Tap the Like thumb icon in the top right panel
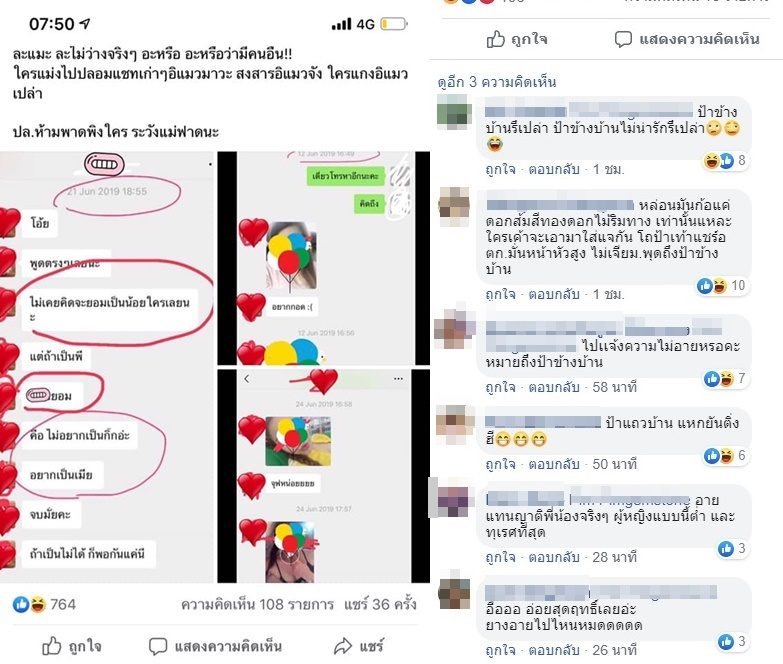Screen dimensions: 783x664 (x=496, y=39)
